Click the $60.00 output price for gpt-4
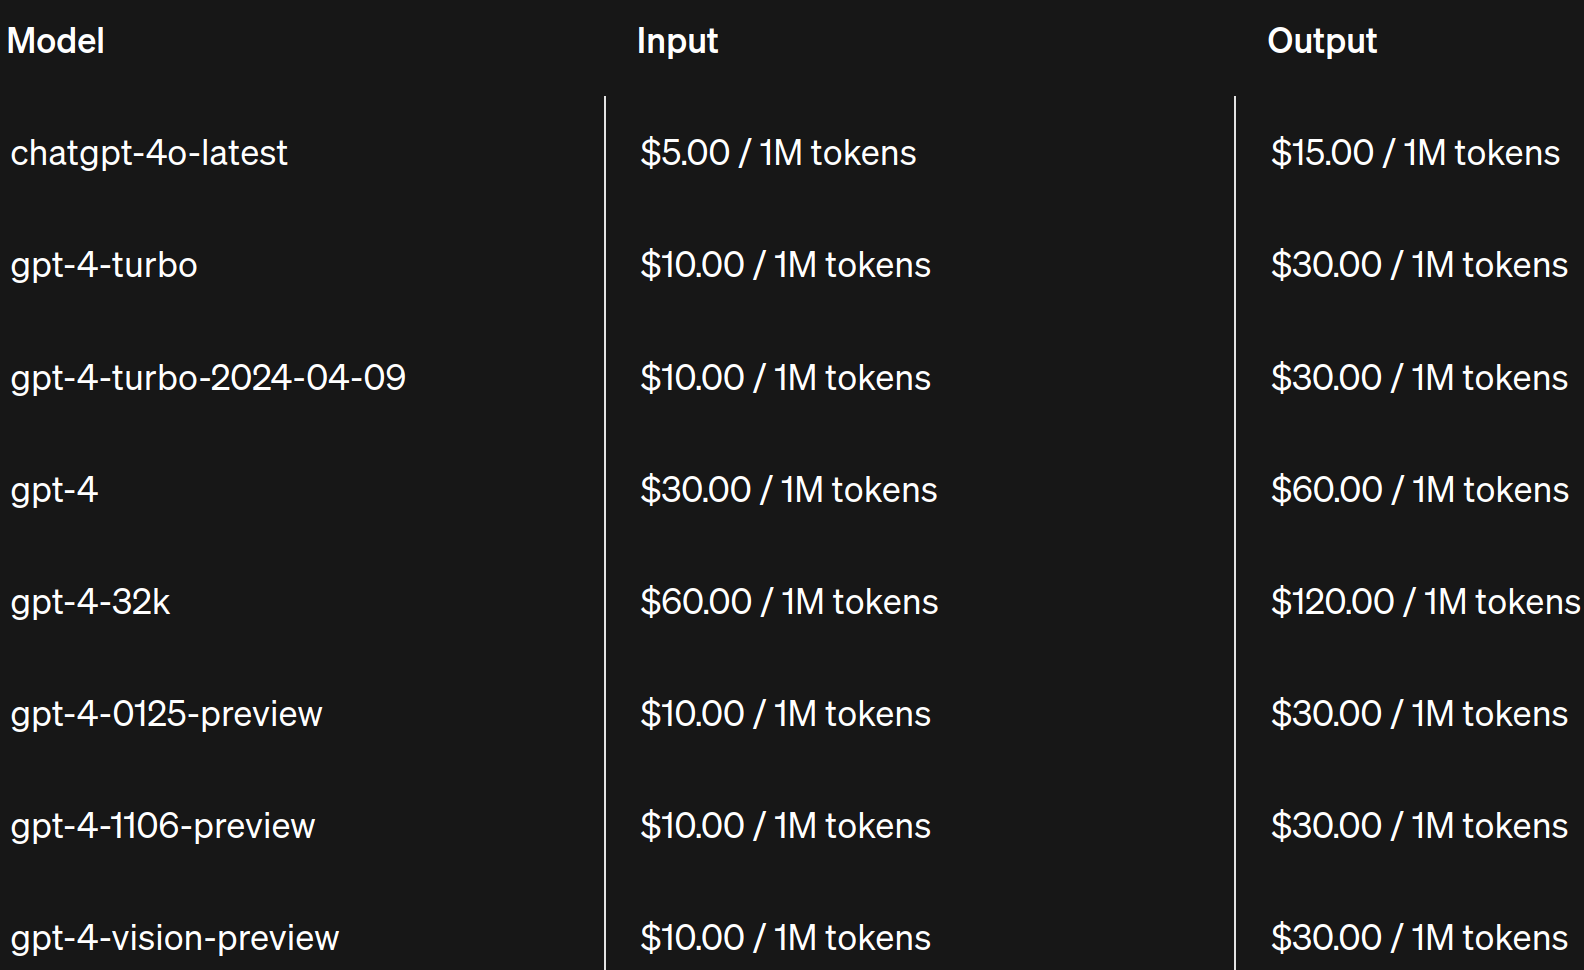The width and height of the screenshot is (1584, 970). (1419, 490)
